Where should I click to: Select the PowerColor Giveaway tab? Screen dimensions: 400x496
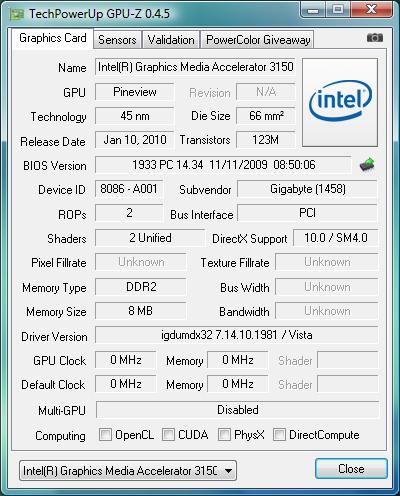258,40
